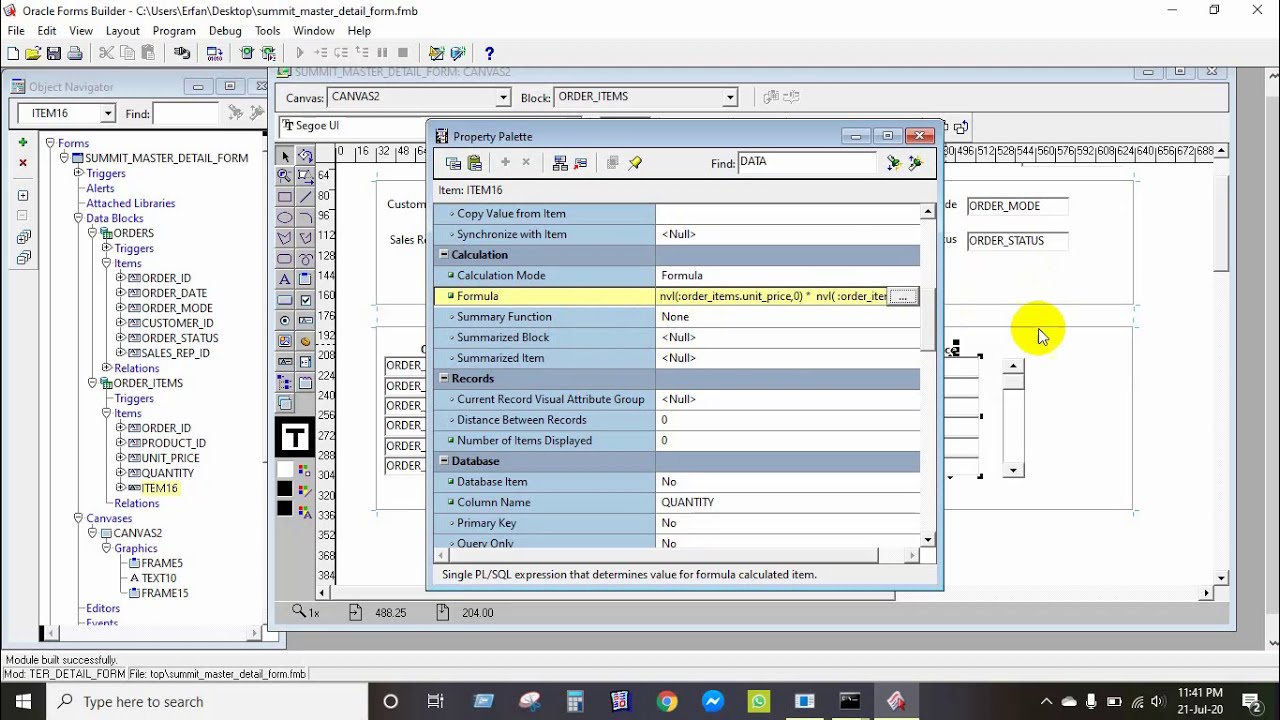
Task: Click the Column Name value QUANTITY
Action: pyautogui.click(x=688, y=503)
